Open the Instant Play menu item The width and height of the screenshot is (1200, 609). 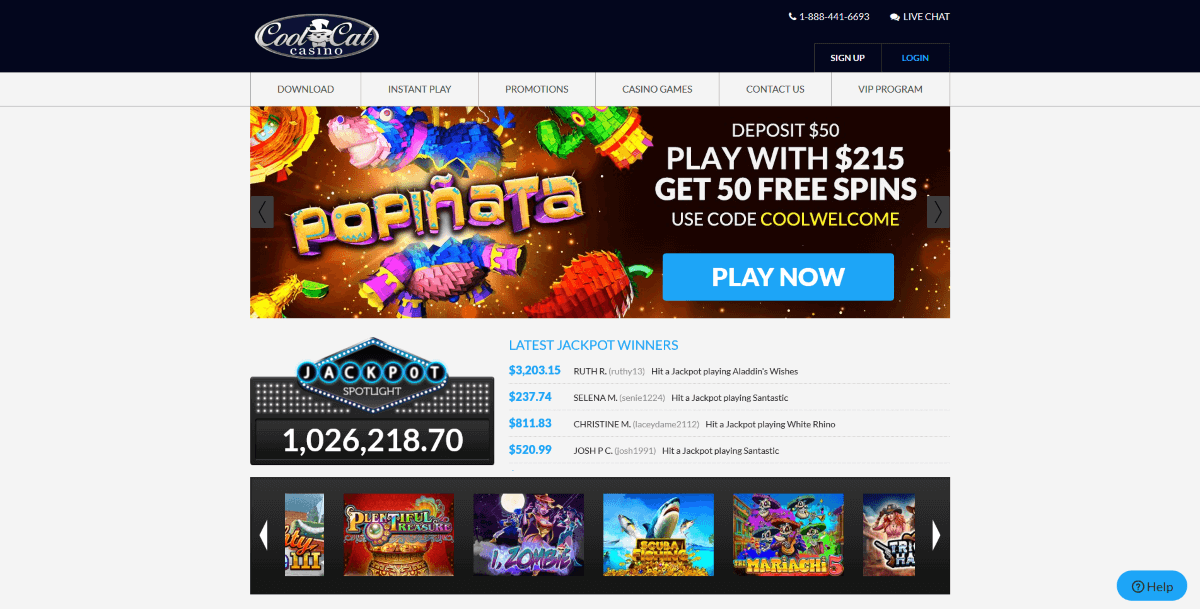click(x=420, y=89)
